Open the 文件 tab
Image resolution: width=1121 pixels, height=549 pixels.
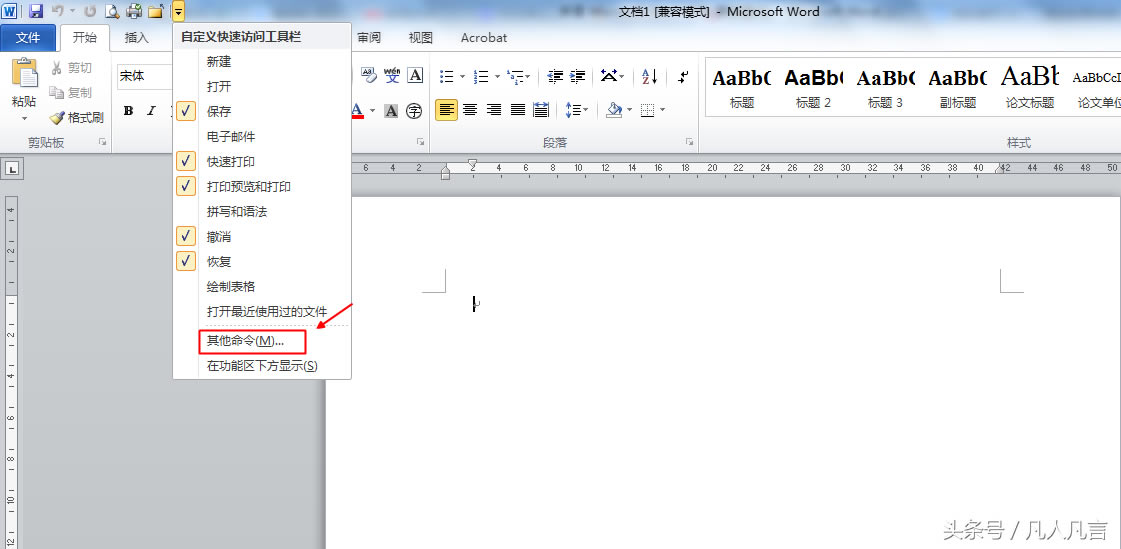point(28,38)
